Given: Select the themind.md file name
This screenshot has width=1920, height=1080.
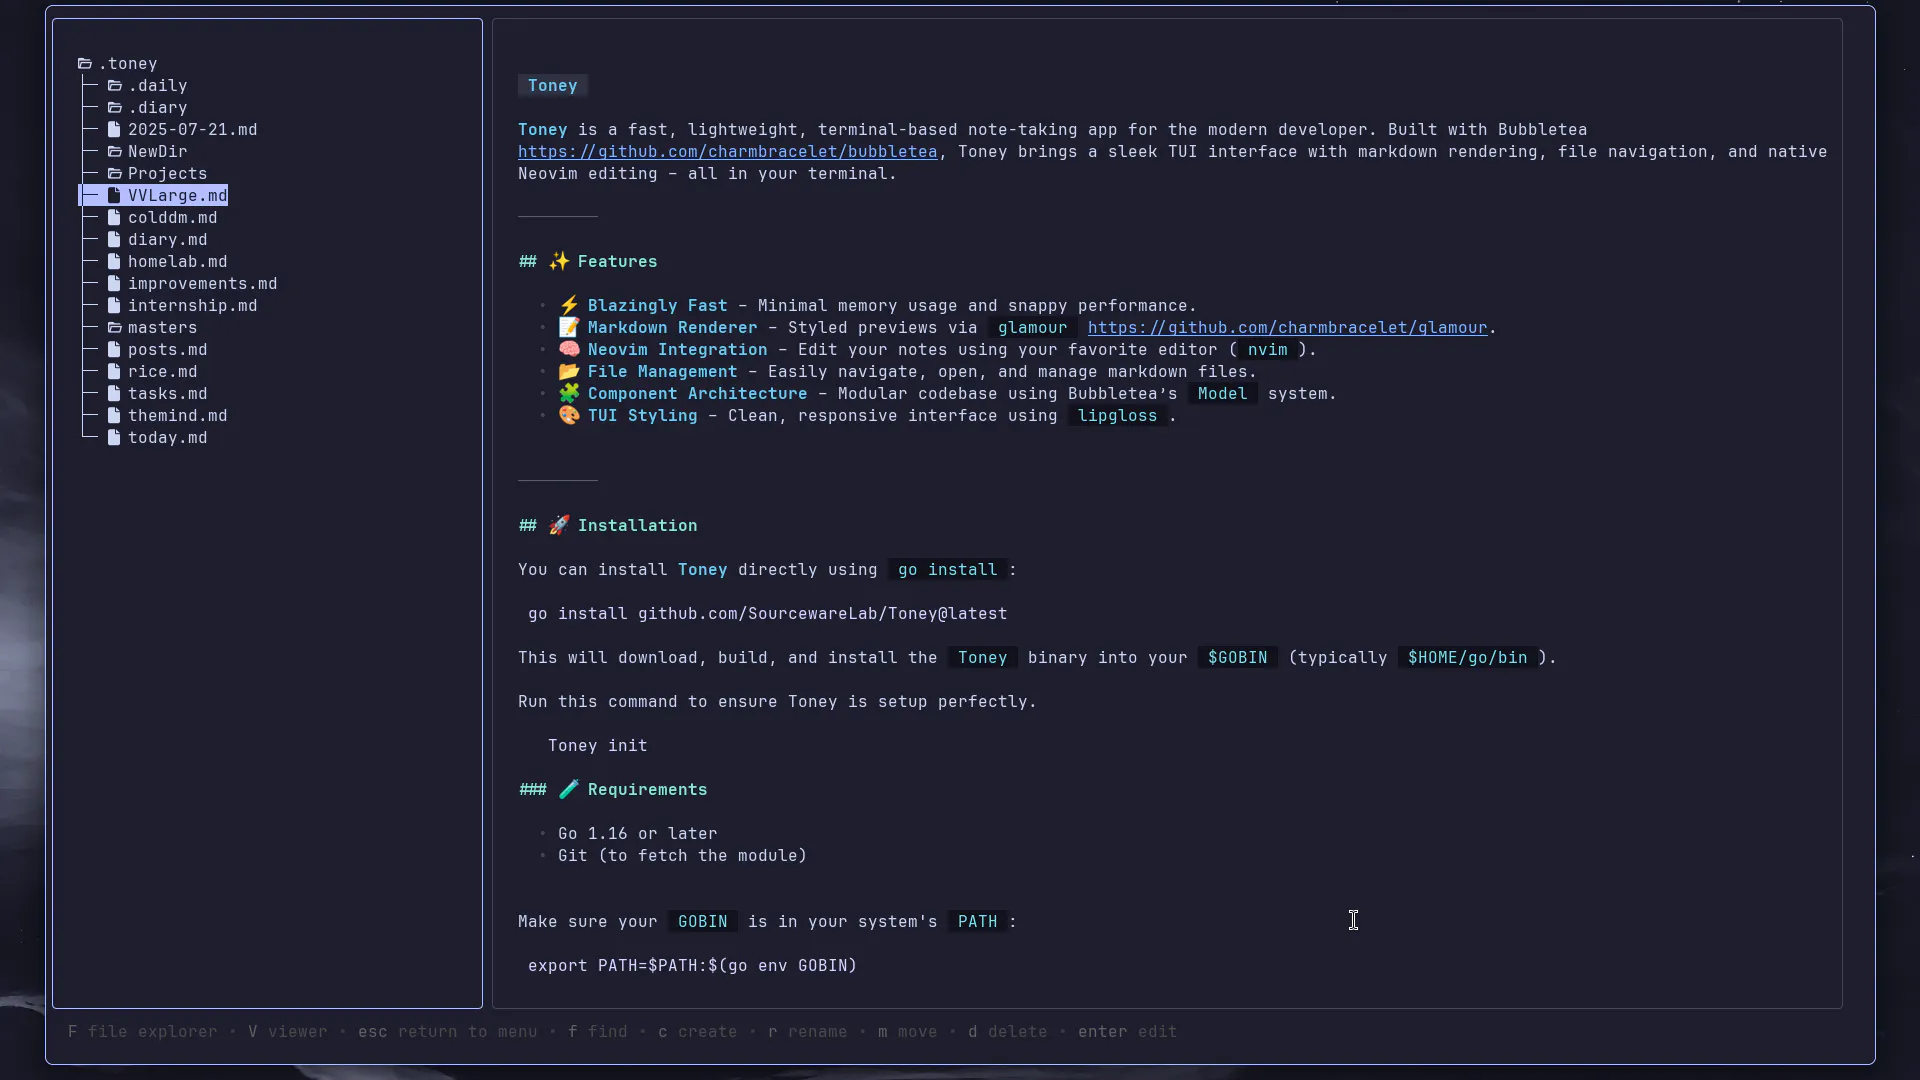Looking at the screenshot, I should click(177, 416).
